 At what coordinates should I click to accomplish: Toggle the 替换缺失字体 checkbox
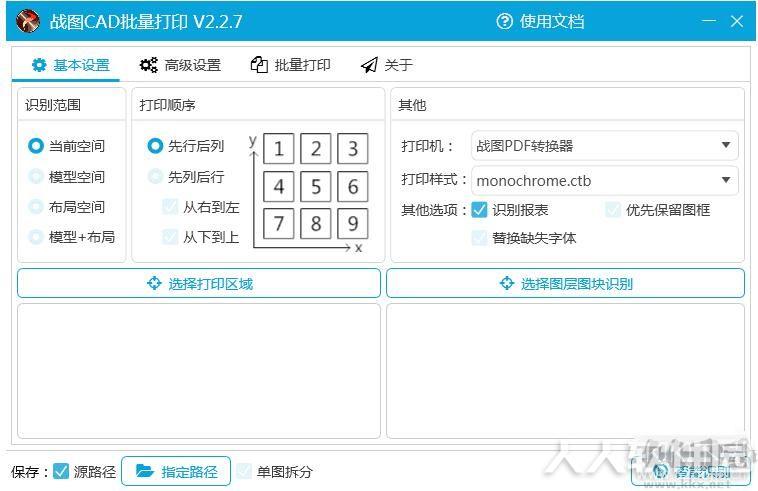click(x=479, y=238)
